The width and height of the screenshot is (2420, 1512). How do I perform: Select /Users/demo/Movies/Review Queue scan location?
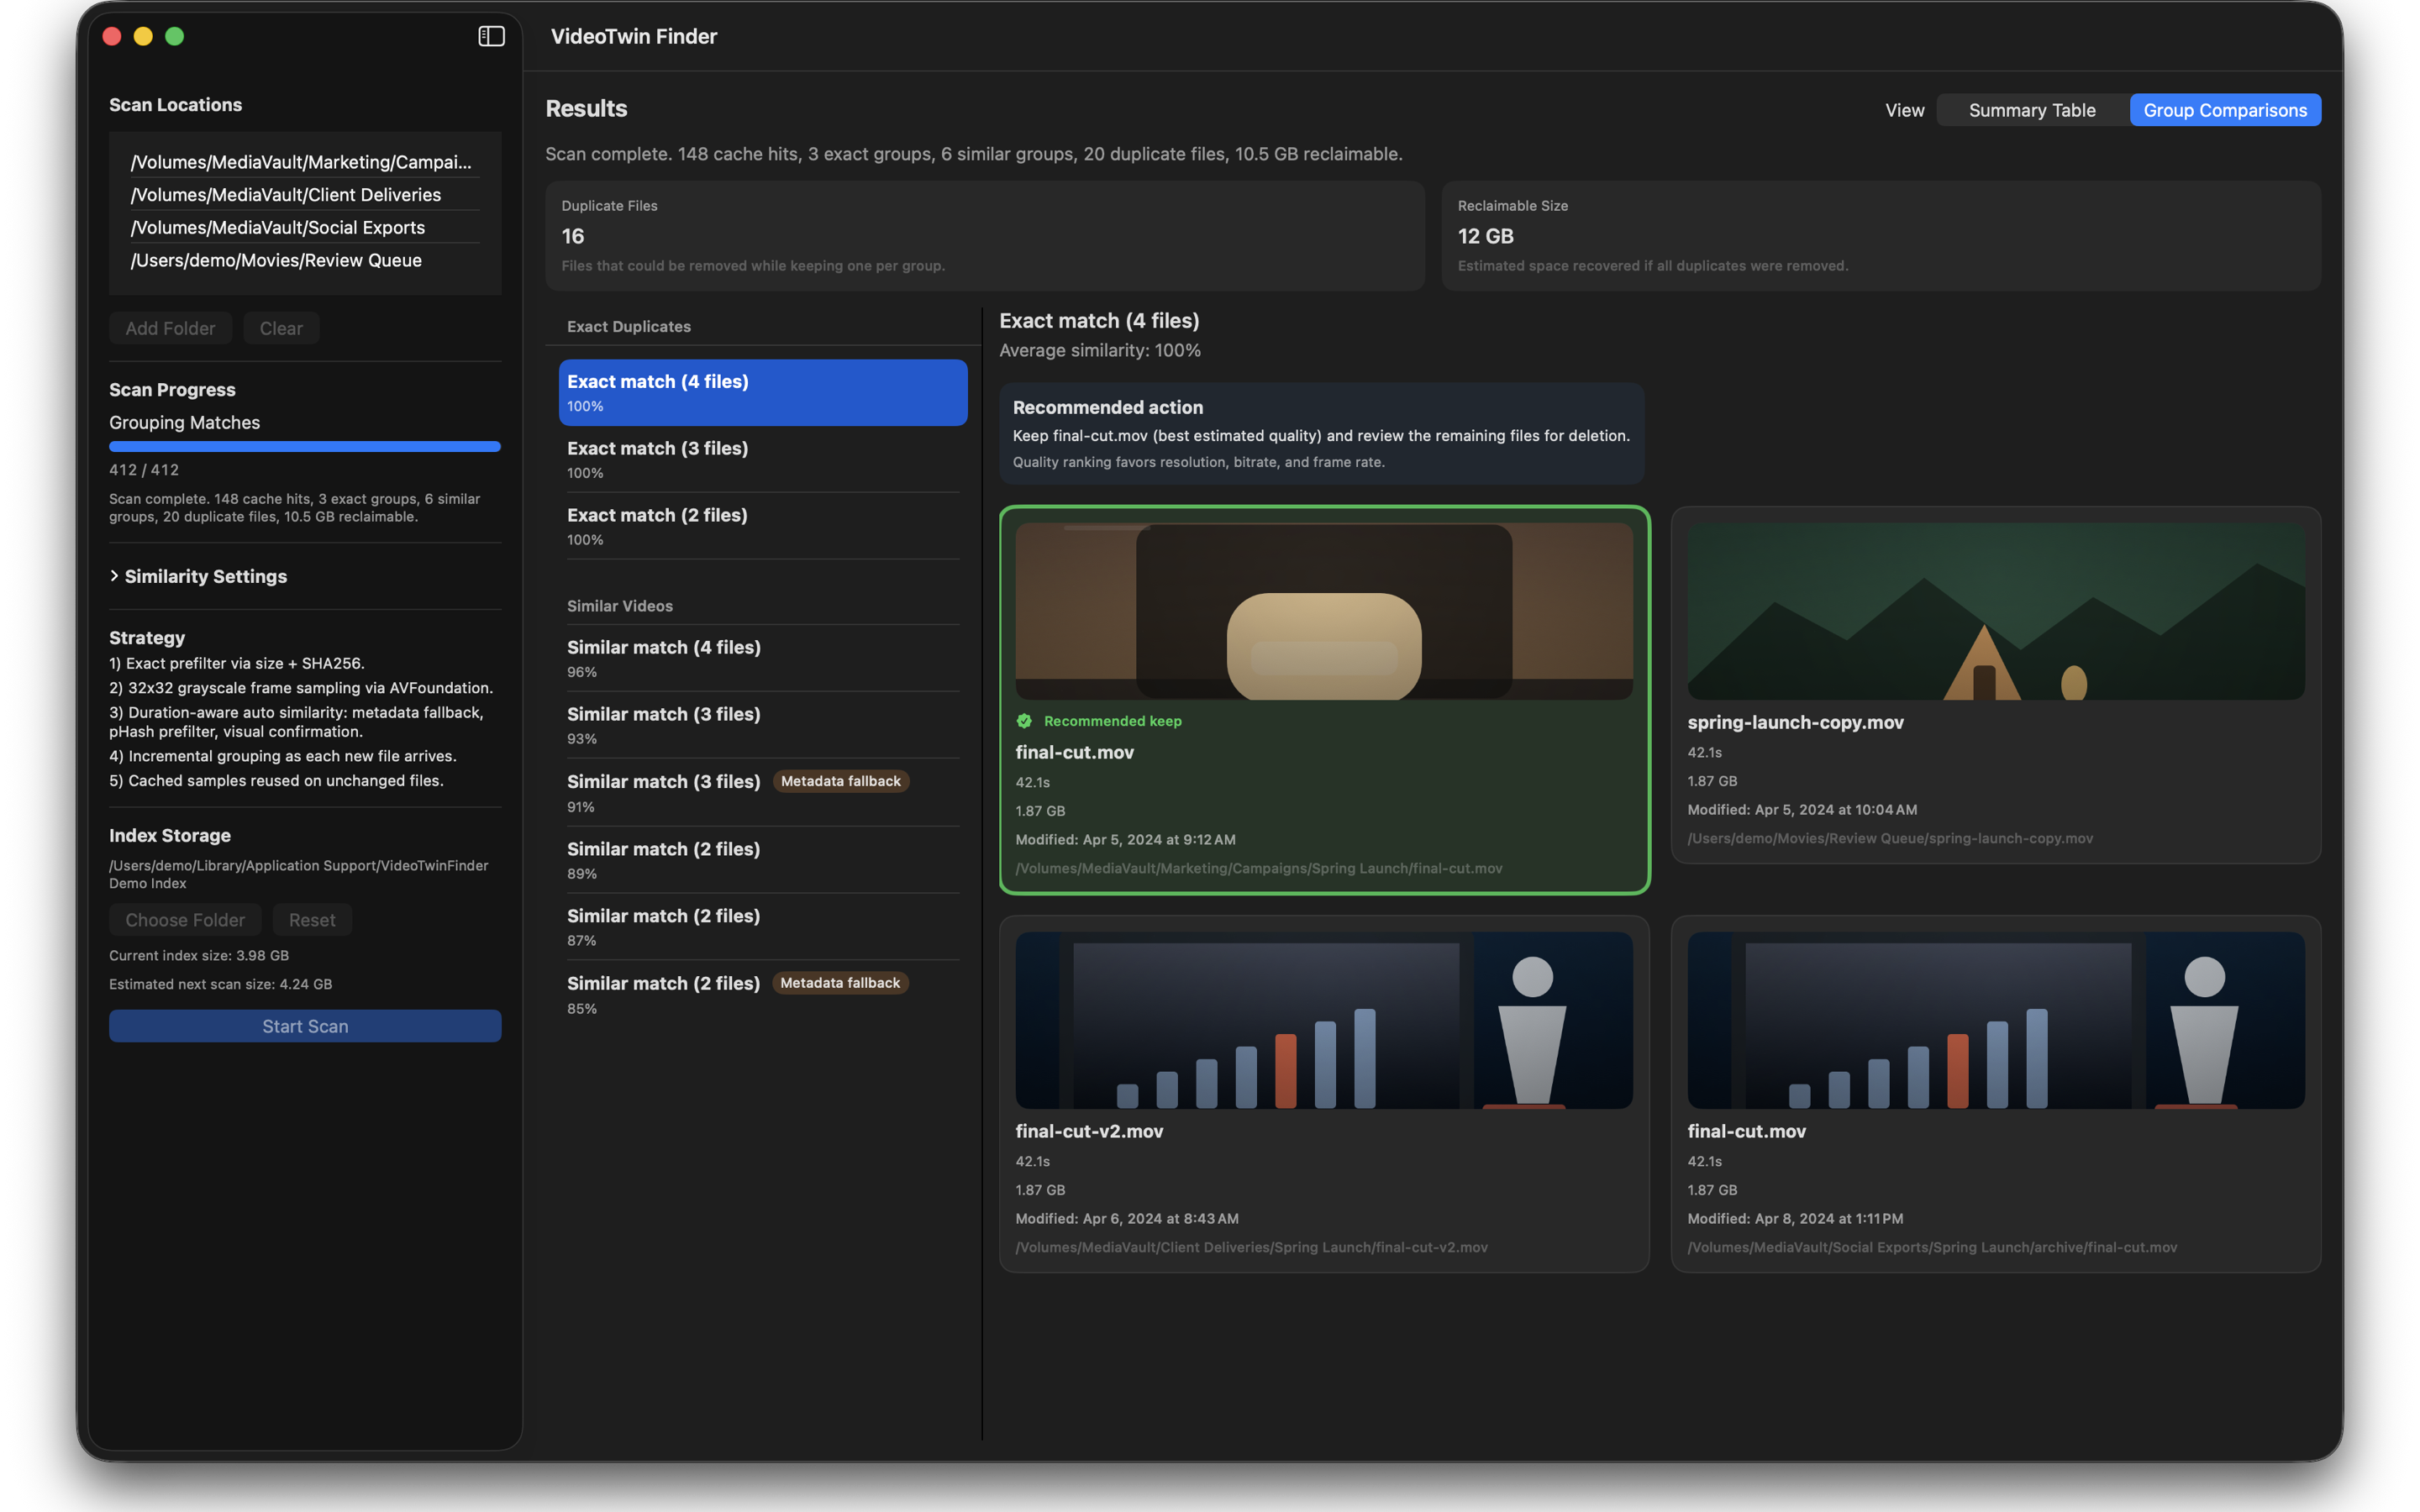click(x=276, y=260)
